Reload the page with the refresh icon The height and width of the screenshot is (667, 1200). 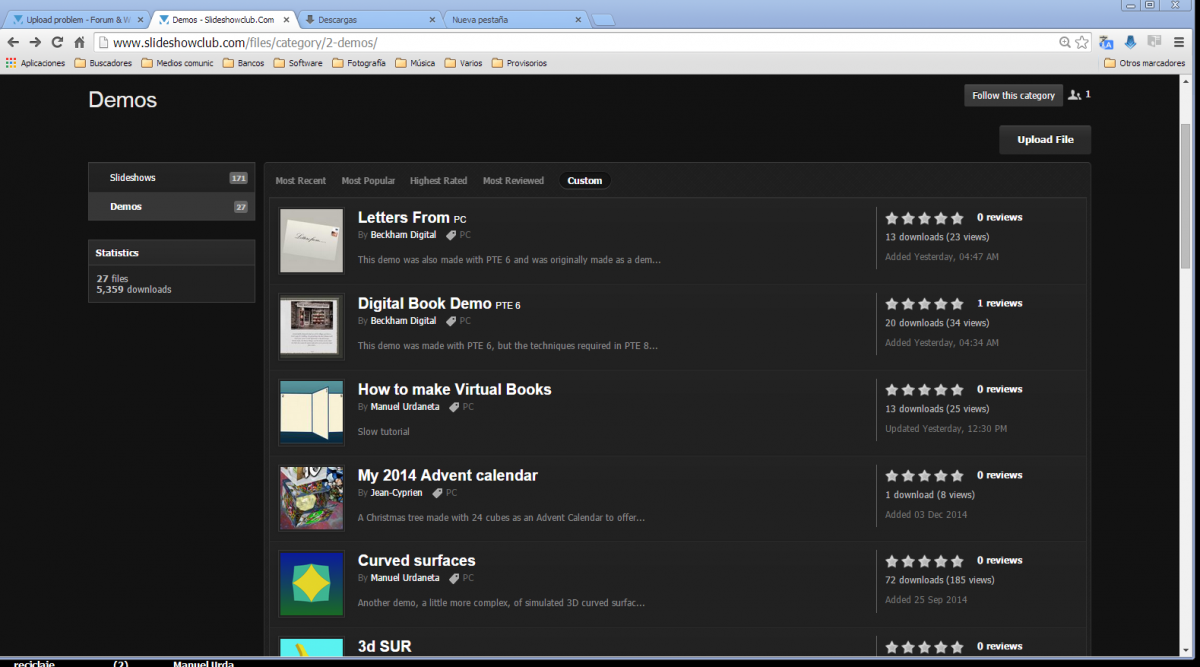coord(57,42)
